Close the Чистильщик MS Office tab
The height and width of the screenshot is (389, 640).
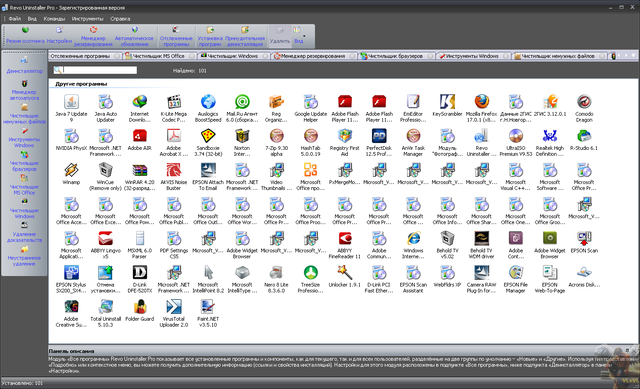(192, 56)
